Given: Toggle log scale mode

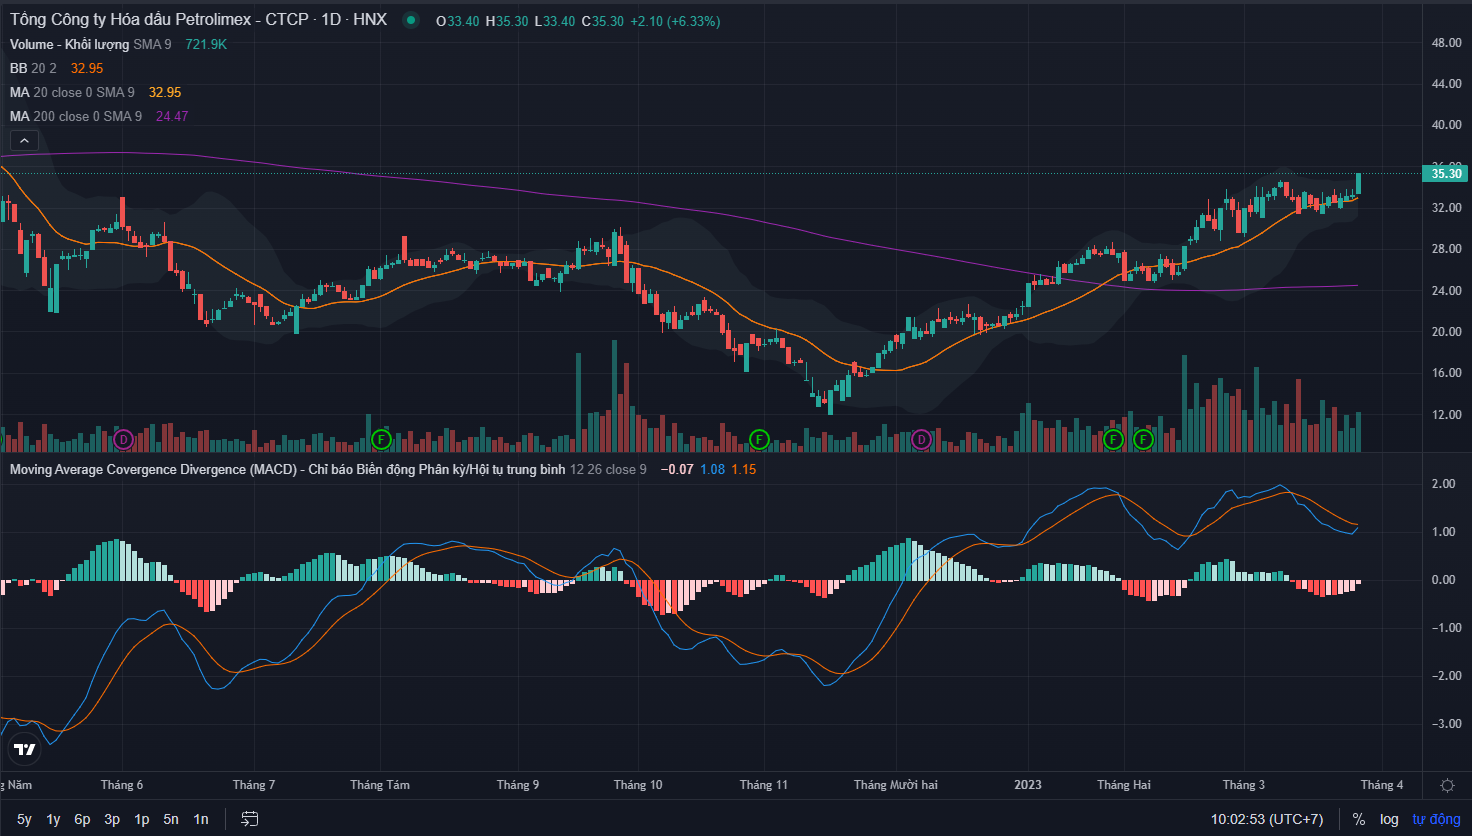Looking at the screenshot, I should click(x=1389, y=819).
